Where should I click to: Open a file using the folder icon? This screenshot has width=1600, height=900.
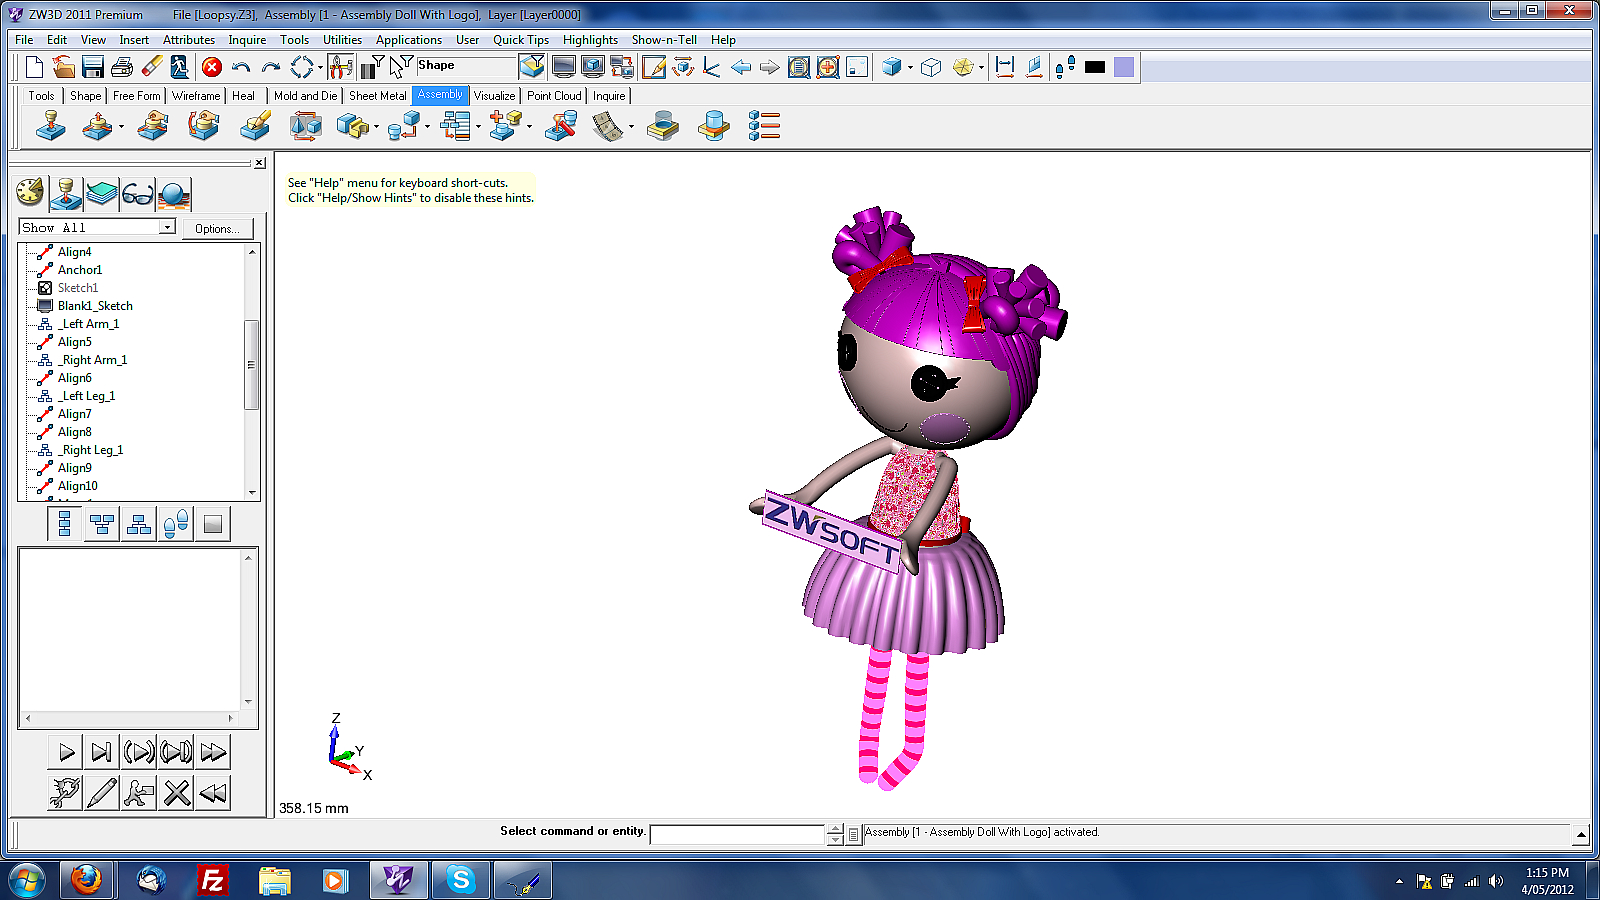point(63,67)
